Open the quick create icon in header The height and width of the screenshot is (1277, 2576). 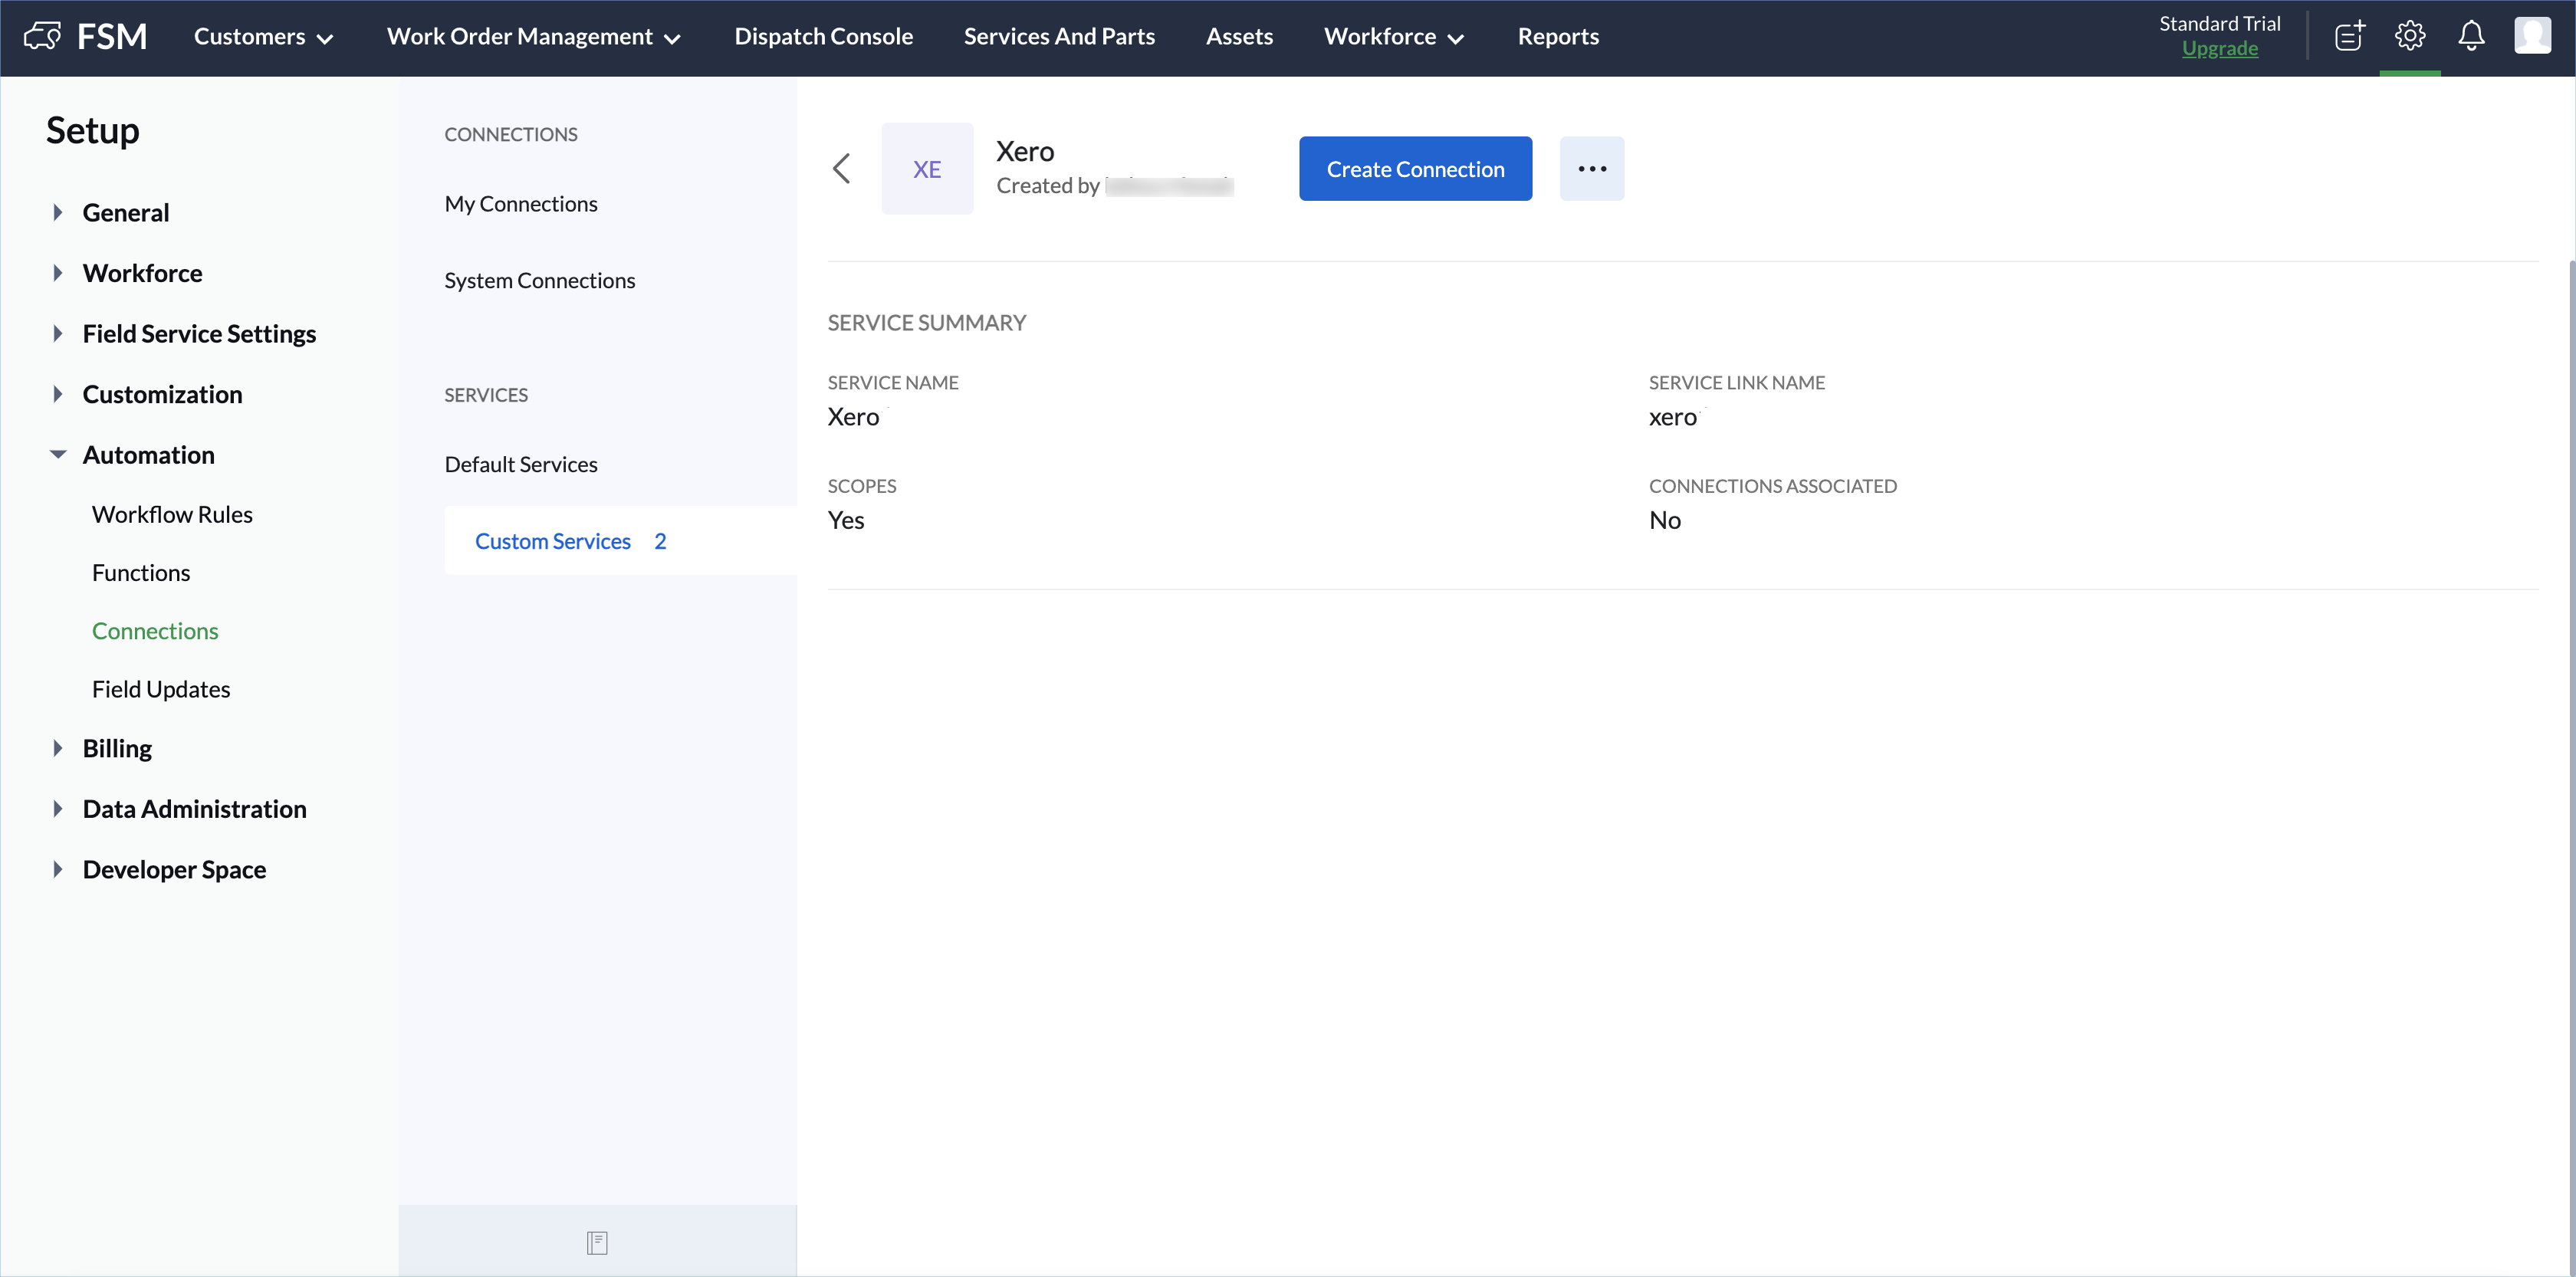coord(2349,36)
